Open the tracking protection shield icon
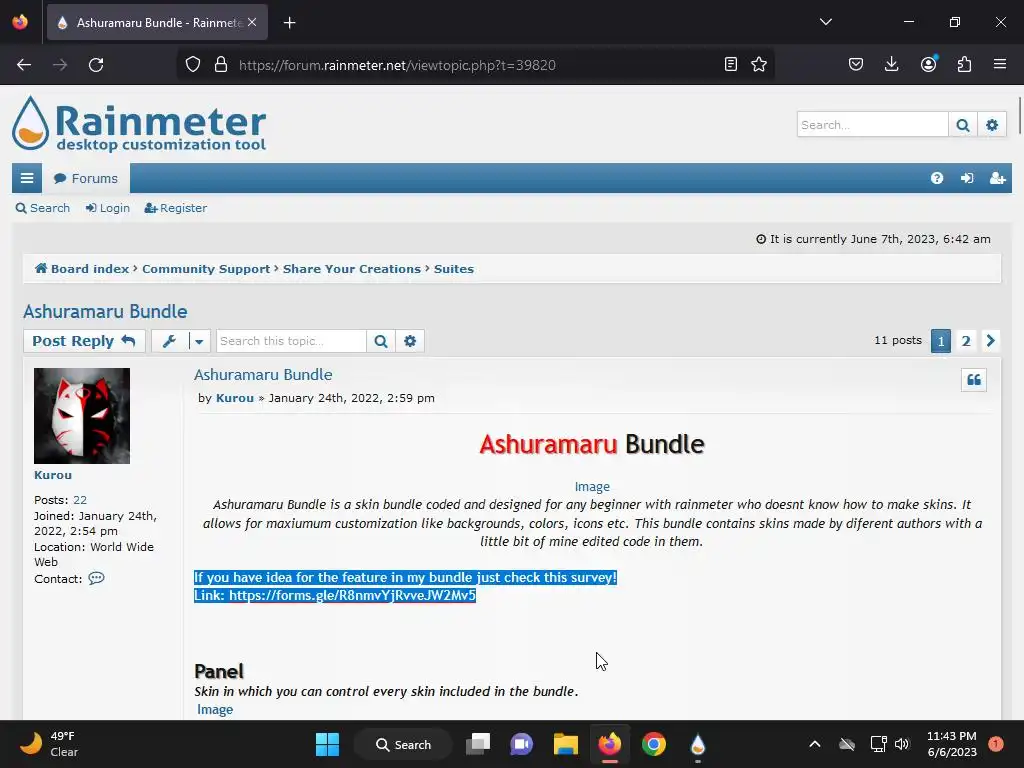The width and height of the screenshot is (1024, 768). (x=193, y=65)
